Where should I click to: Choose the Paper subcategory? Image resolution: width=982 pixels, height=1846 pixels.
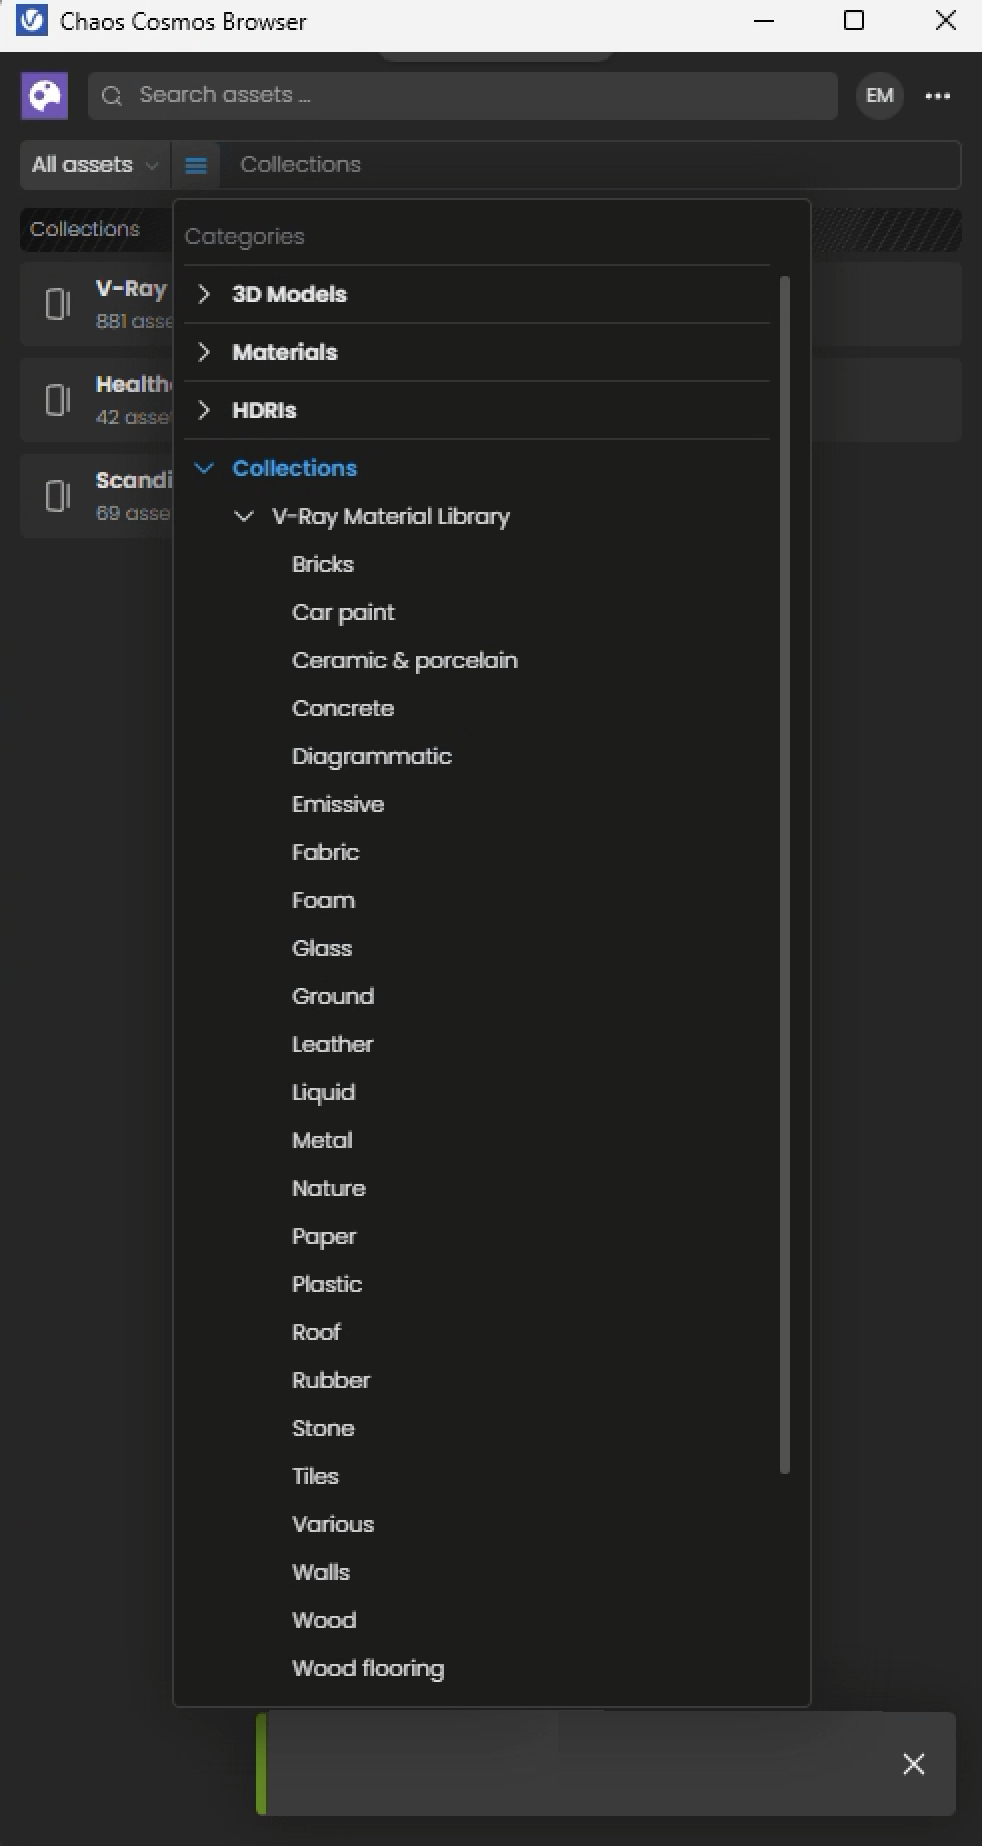(324, 1236)
